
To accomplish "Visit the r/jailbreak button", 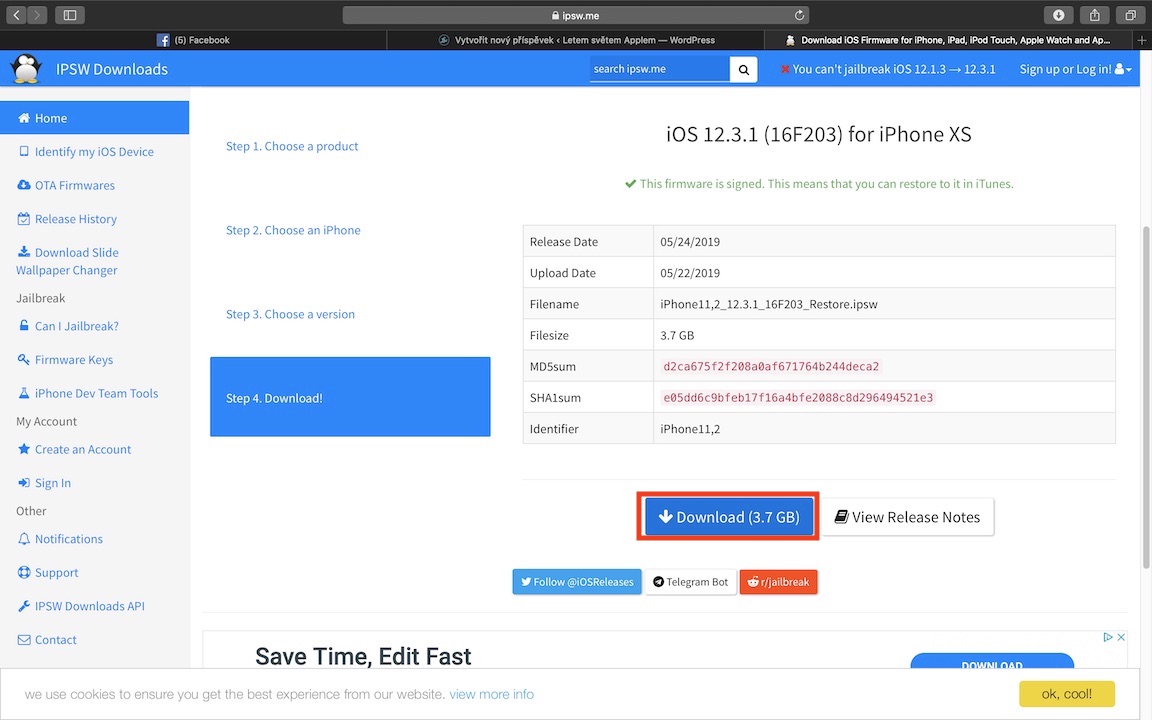I will 778,582.
